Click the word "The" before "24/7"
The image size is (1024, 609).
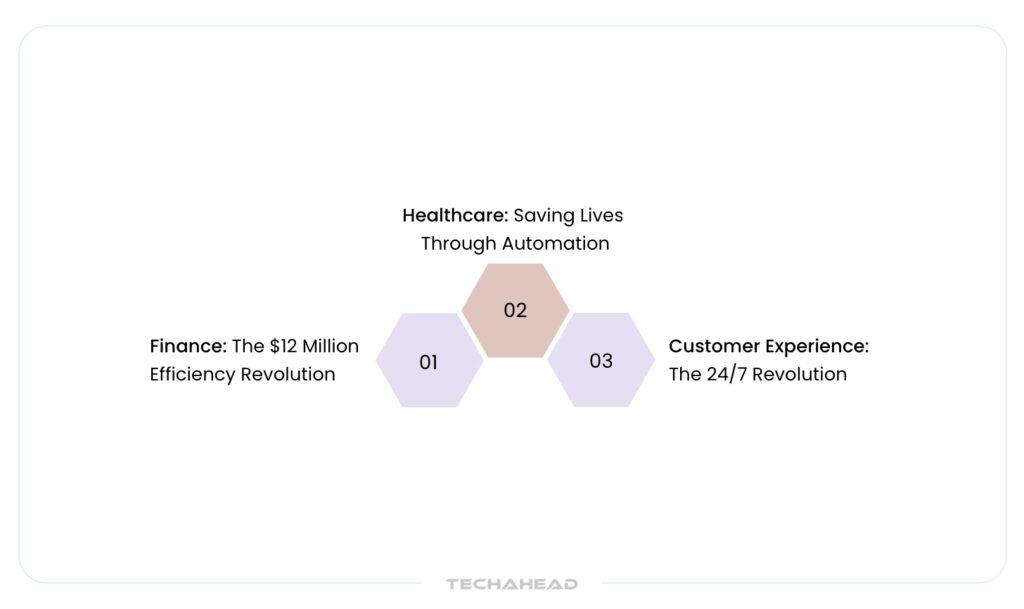(x=685, y=375)
